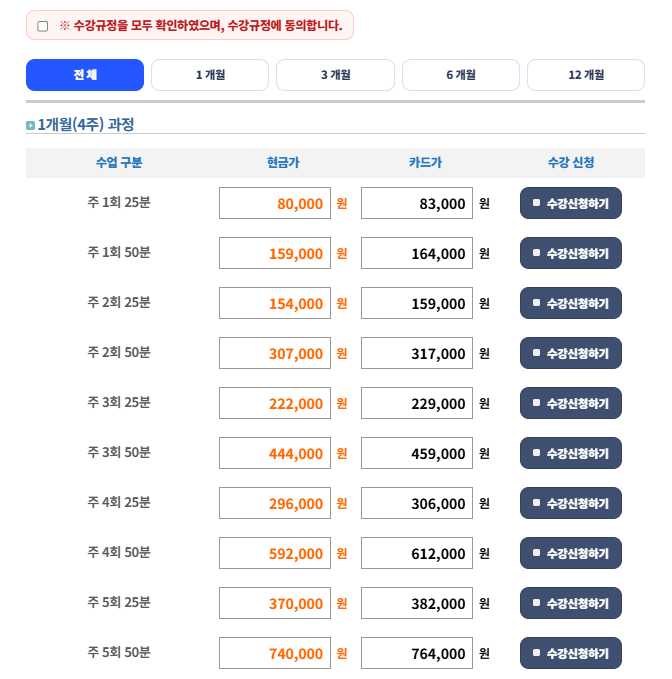Image resolution: width=672 pixels, height=679 pixels.
Task: Focus the 459,000 card price field
Action: pos(417,453)
